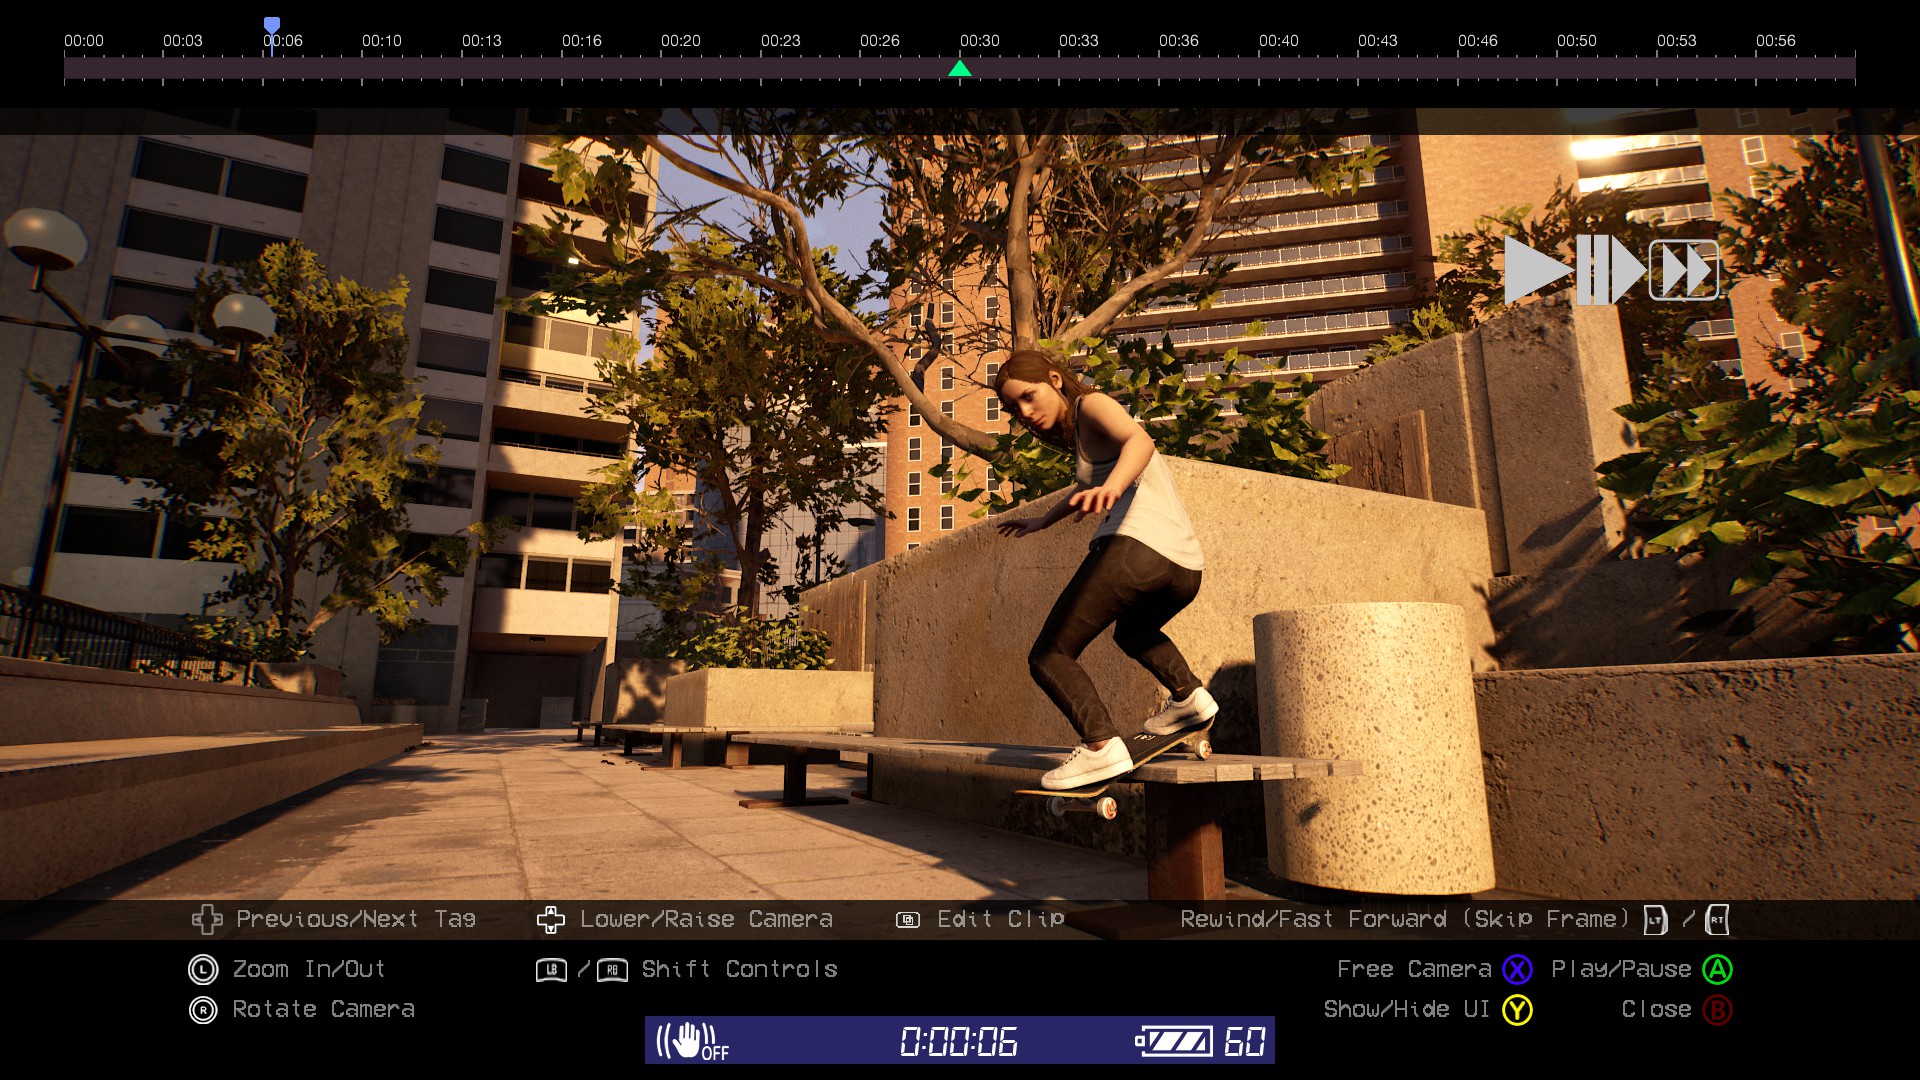Click the play triangle playback icon

(x=1535, y=270)
